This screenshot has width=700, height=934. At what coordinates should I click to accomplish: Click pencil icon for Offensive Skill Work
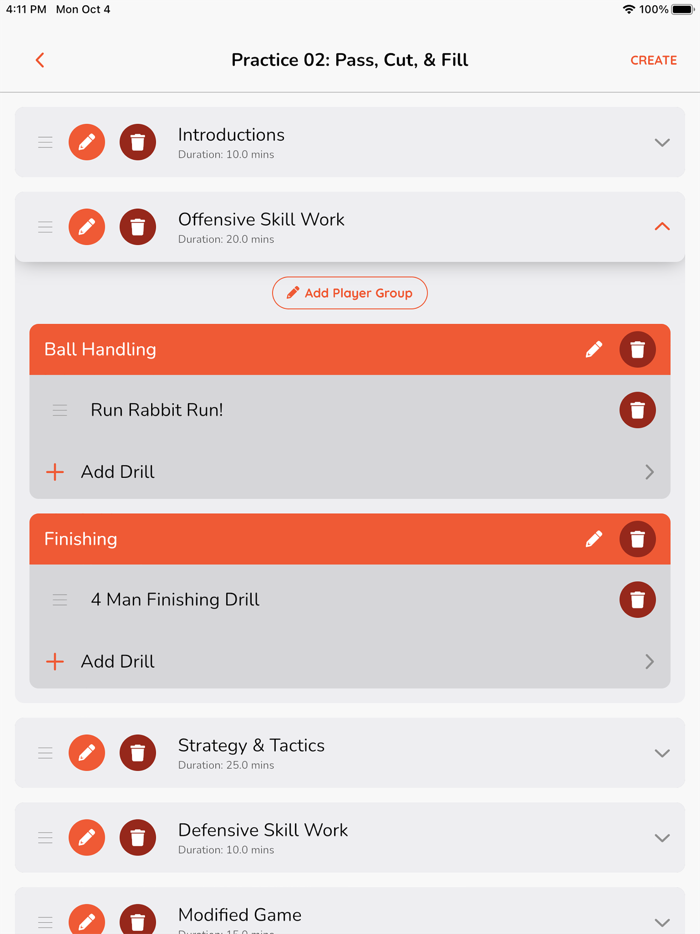87,227
